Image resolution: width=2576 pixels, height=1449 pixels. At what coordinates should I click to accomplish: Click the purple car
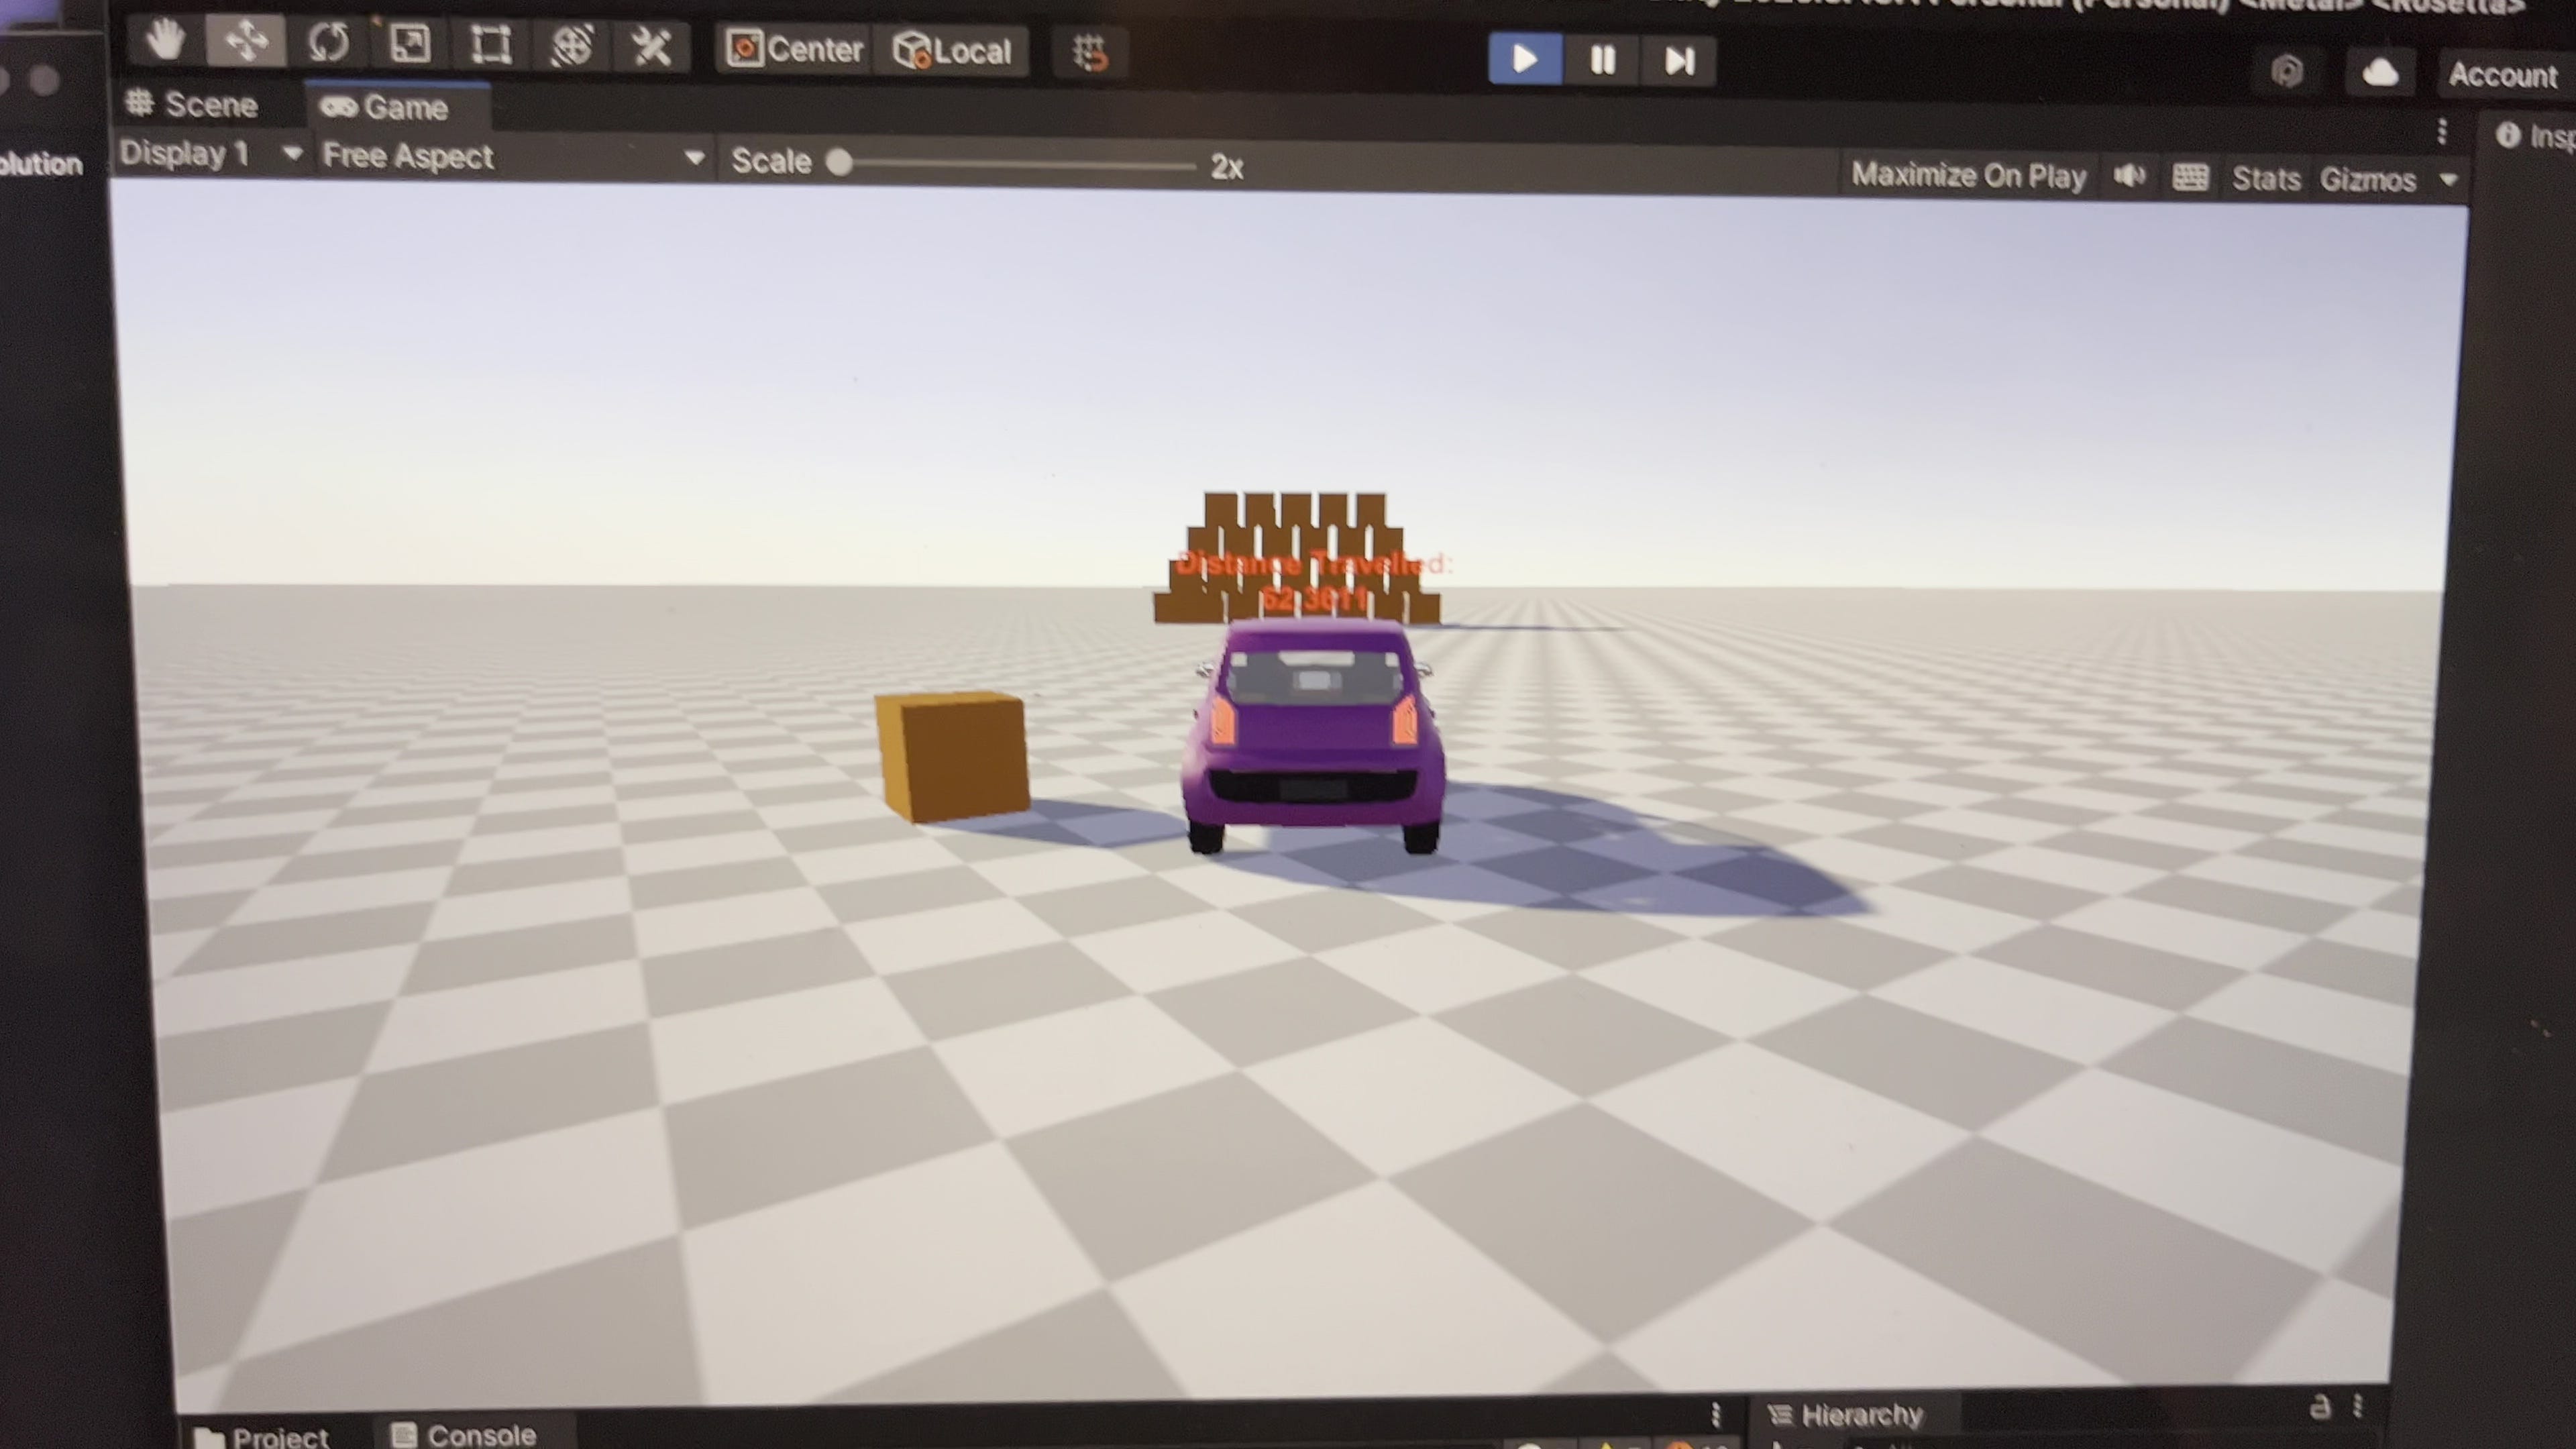pos(1314,736)
